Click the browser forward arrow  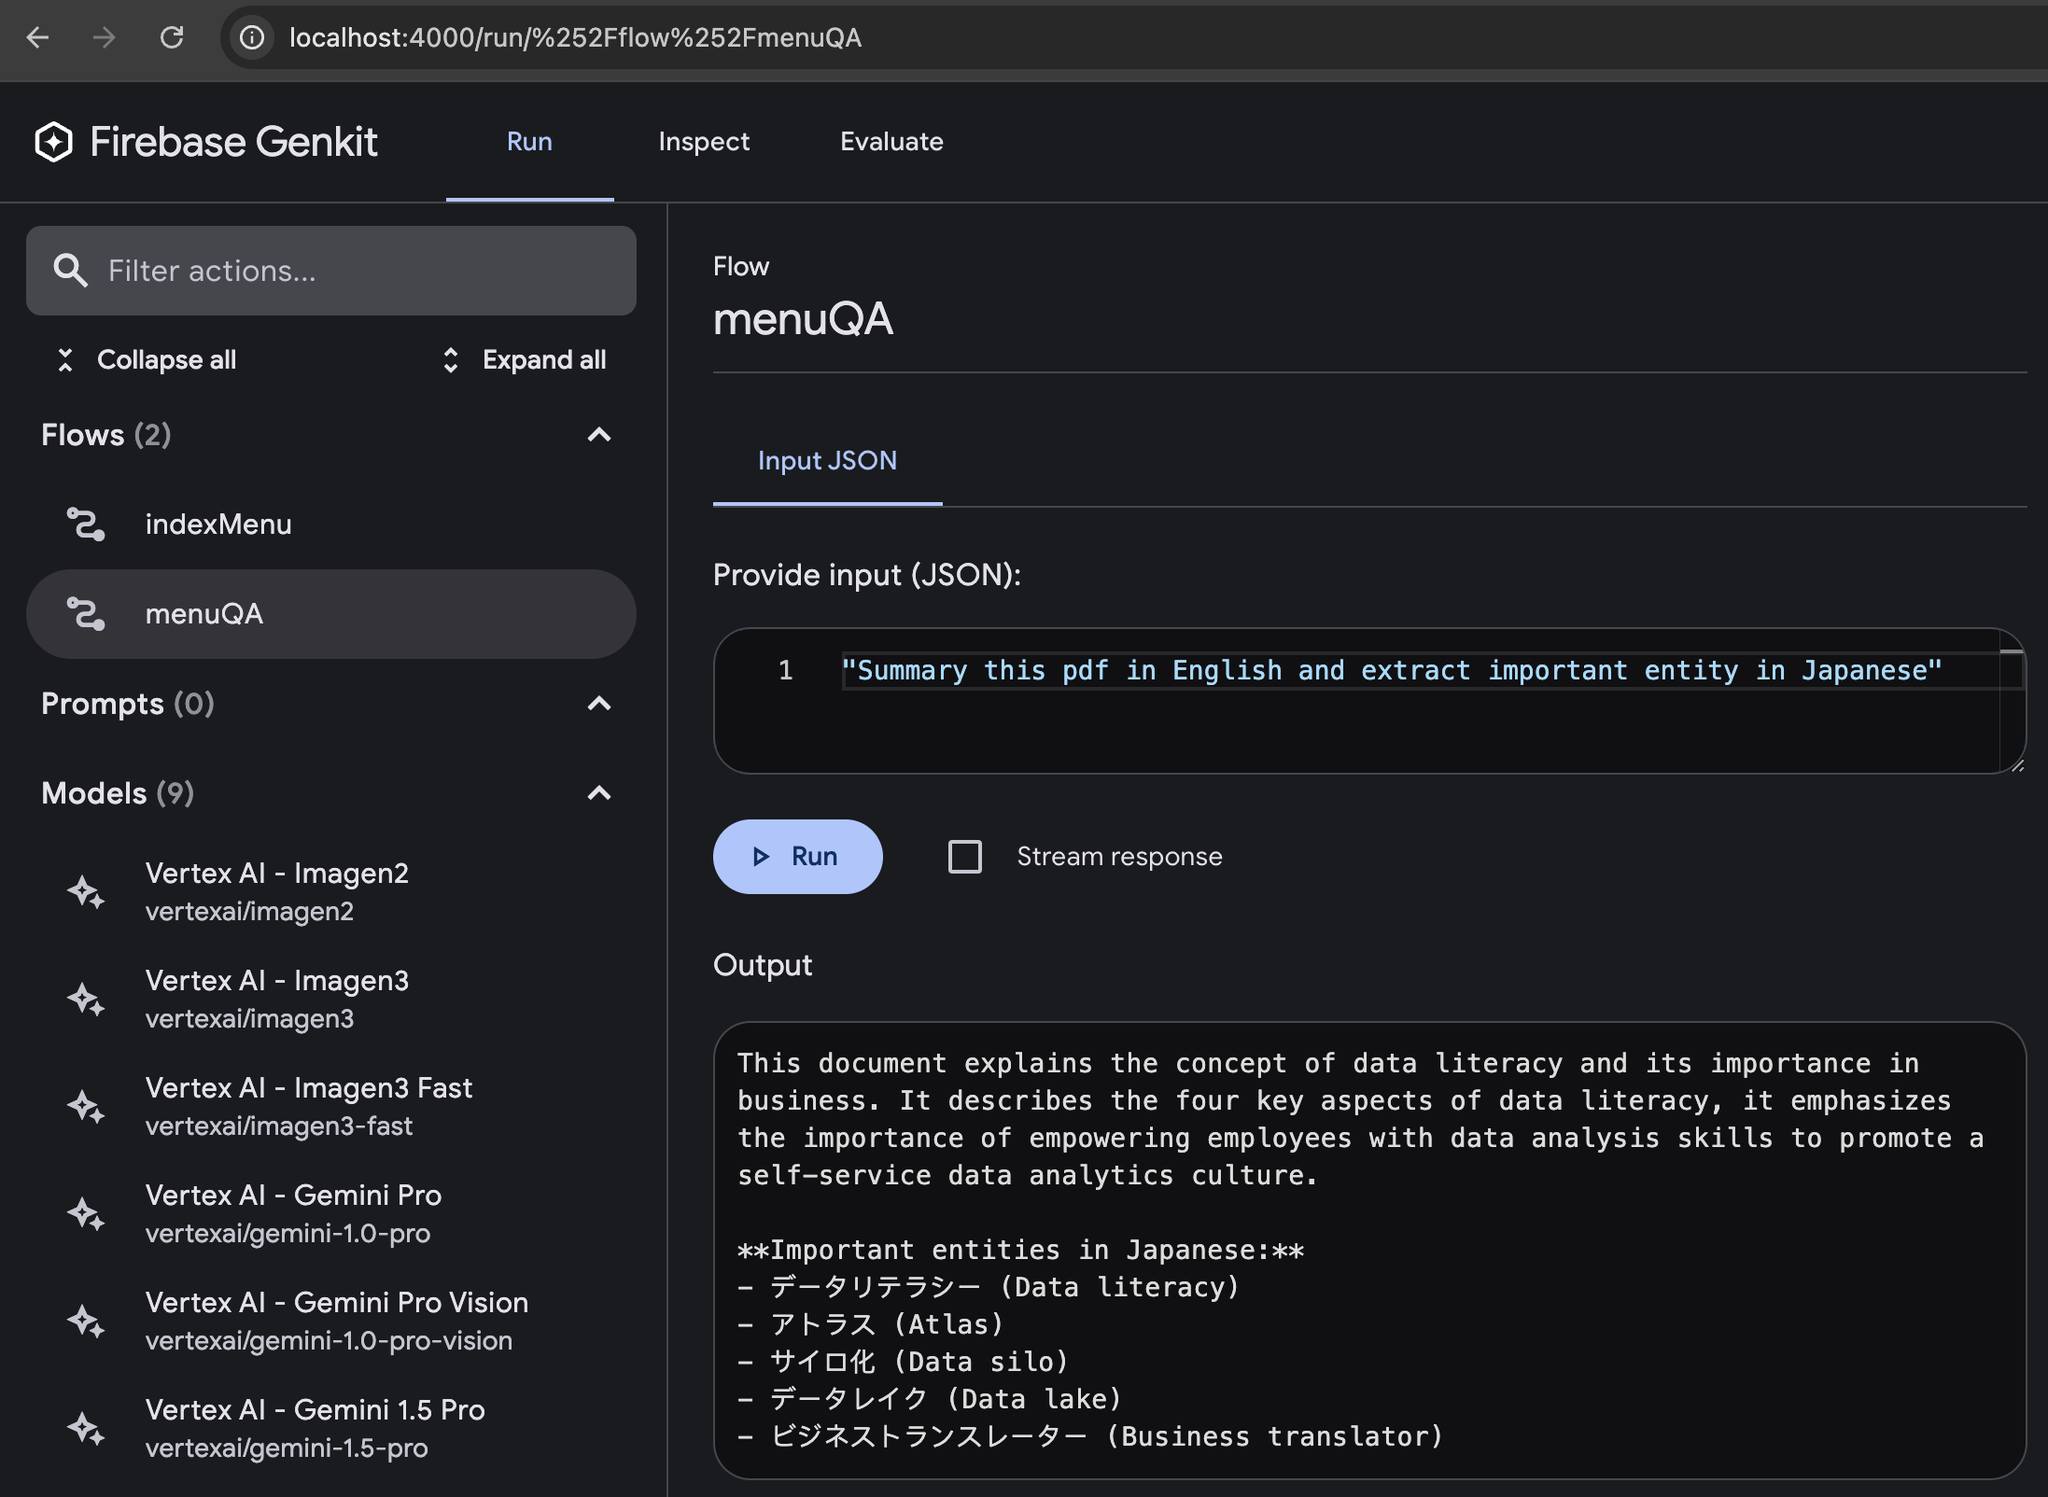pos(104,38)
